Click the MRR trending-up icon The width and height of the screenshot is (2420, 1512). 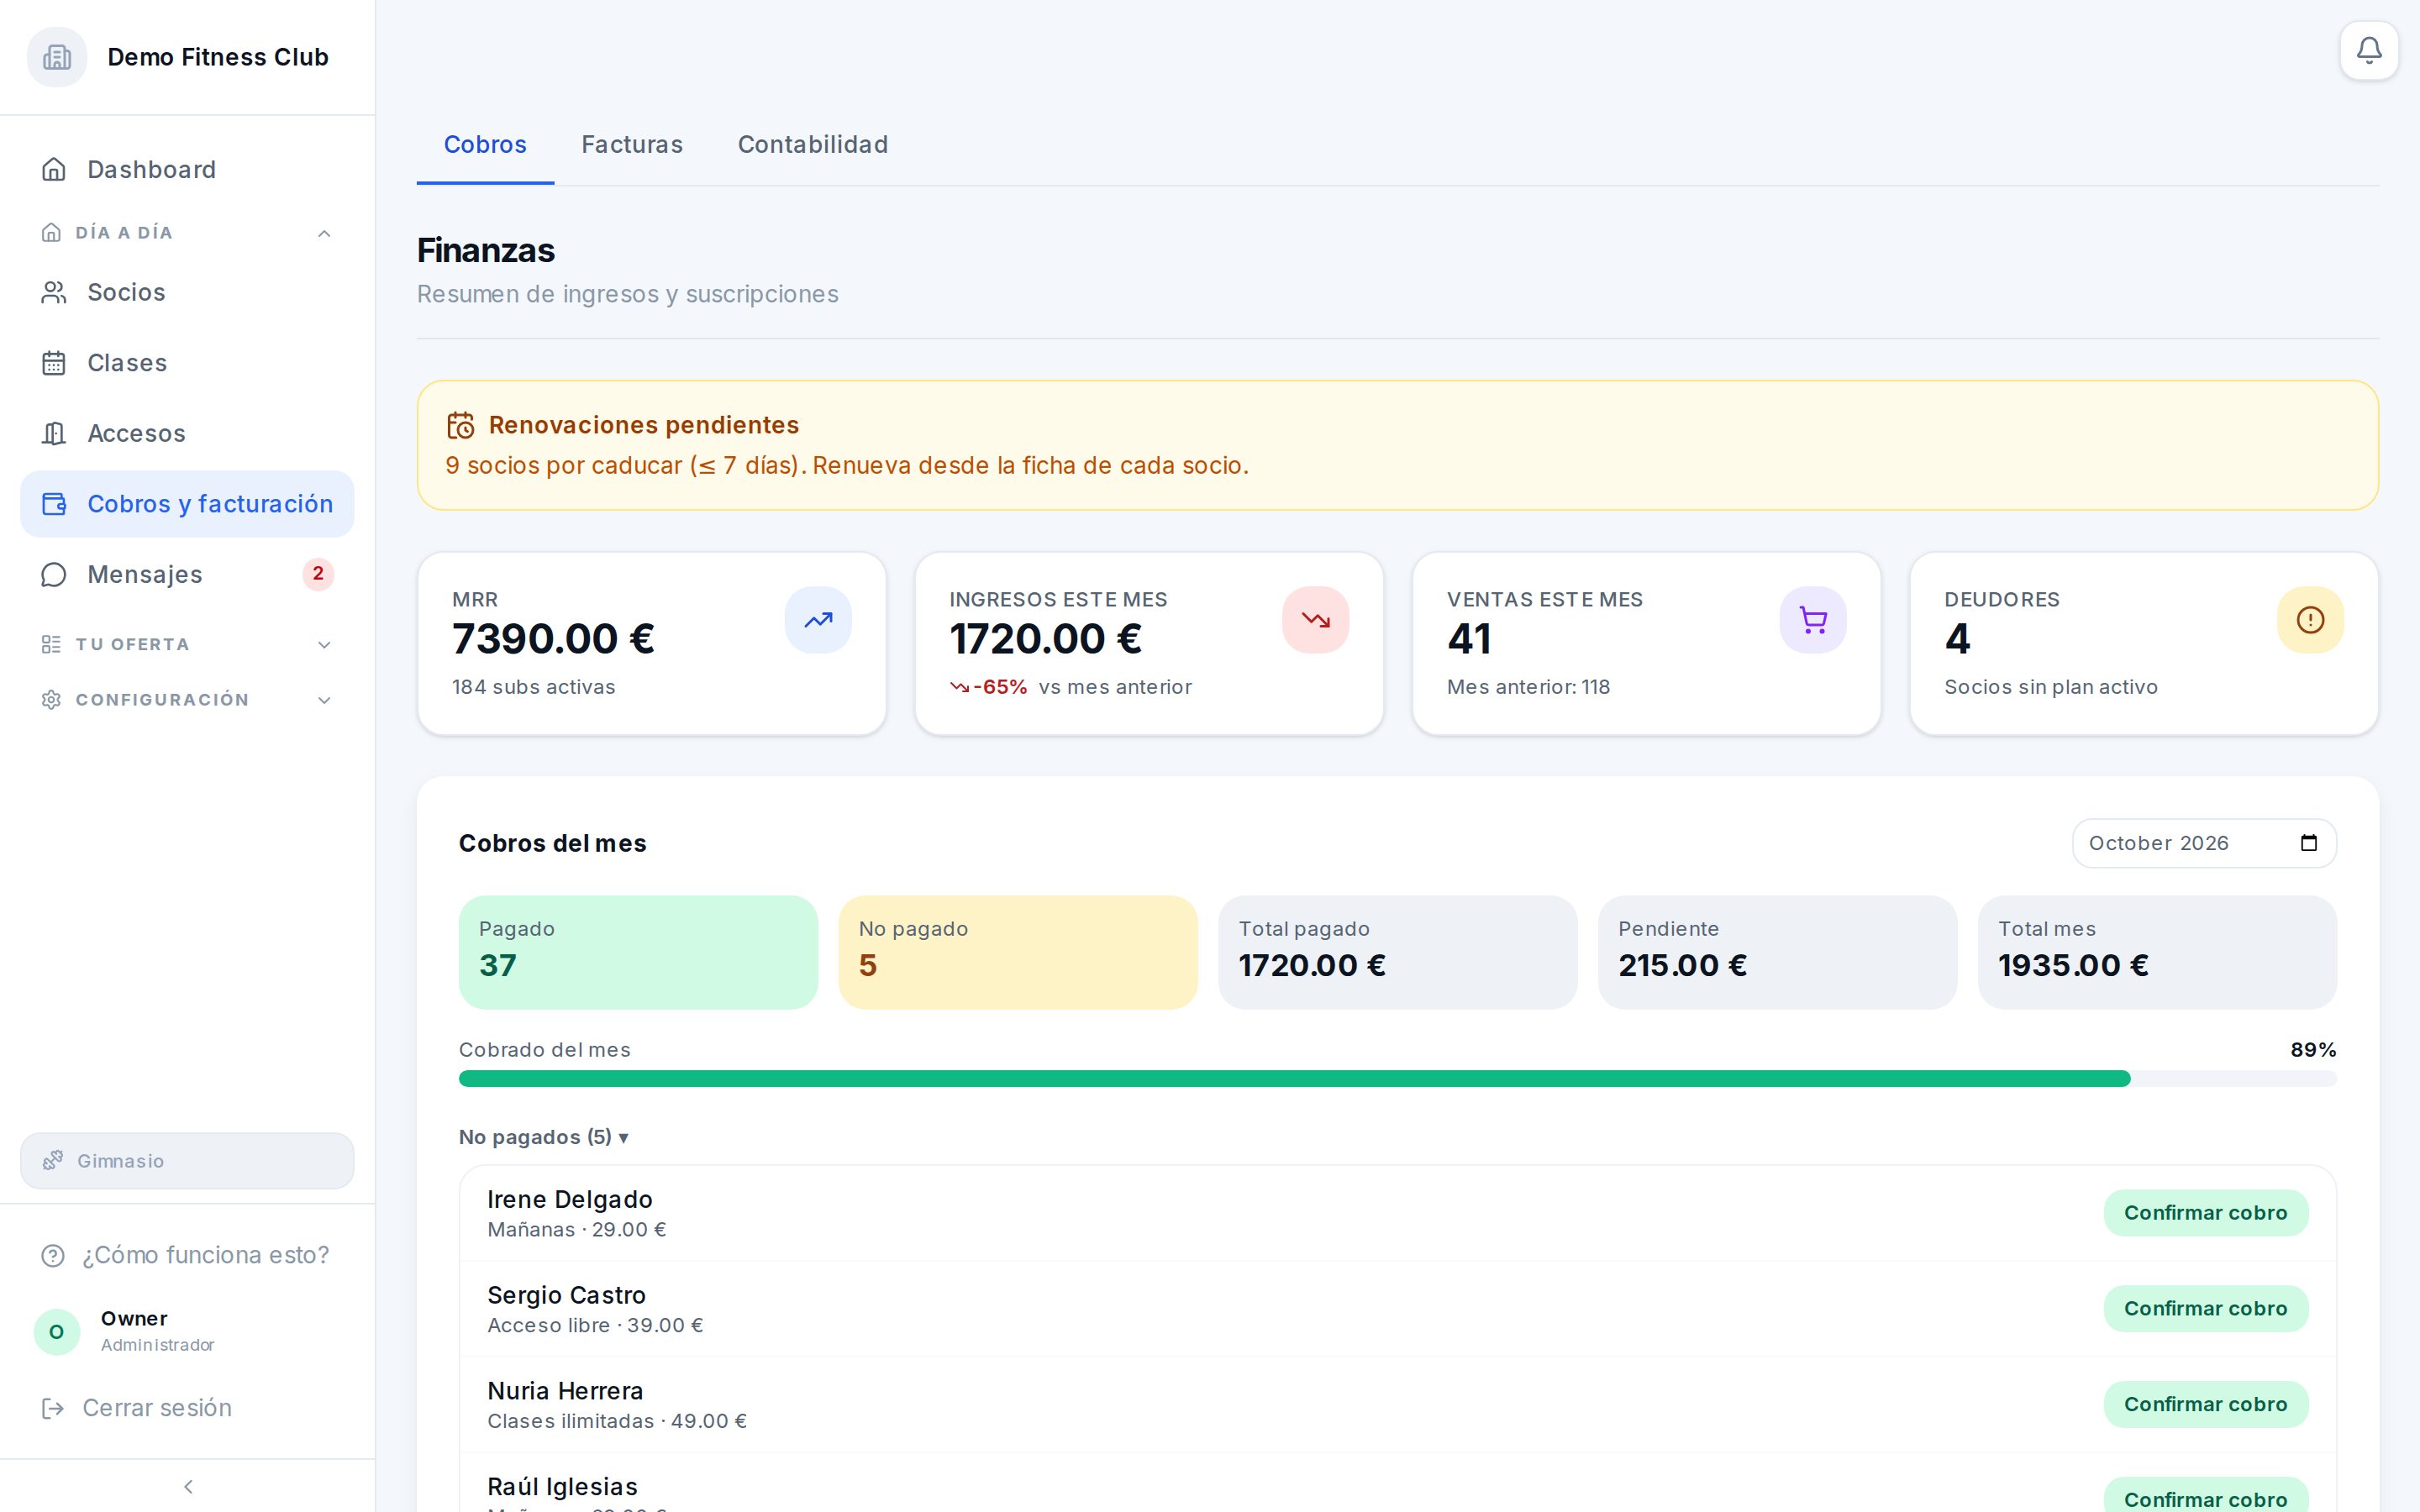(818, 620)
